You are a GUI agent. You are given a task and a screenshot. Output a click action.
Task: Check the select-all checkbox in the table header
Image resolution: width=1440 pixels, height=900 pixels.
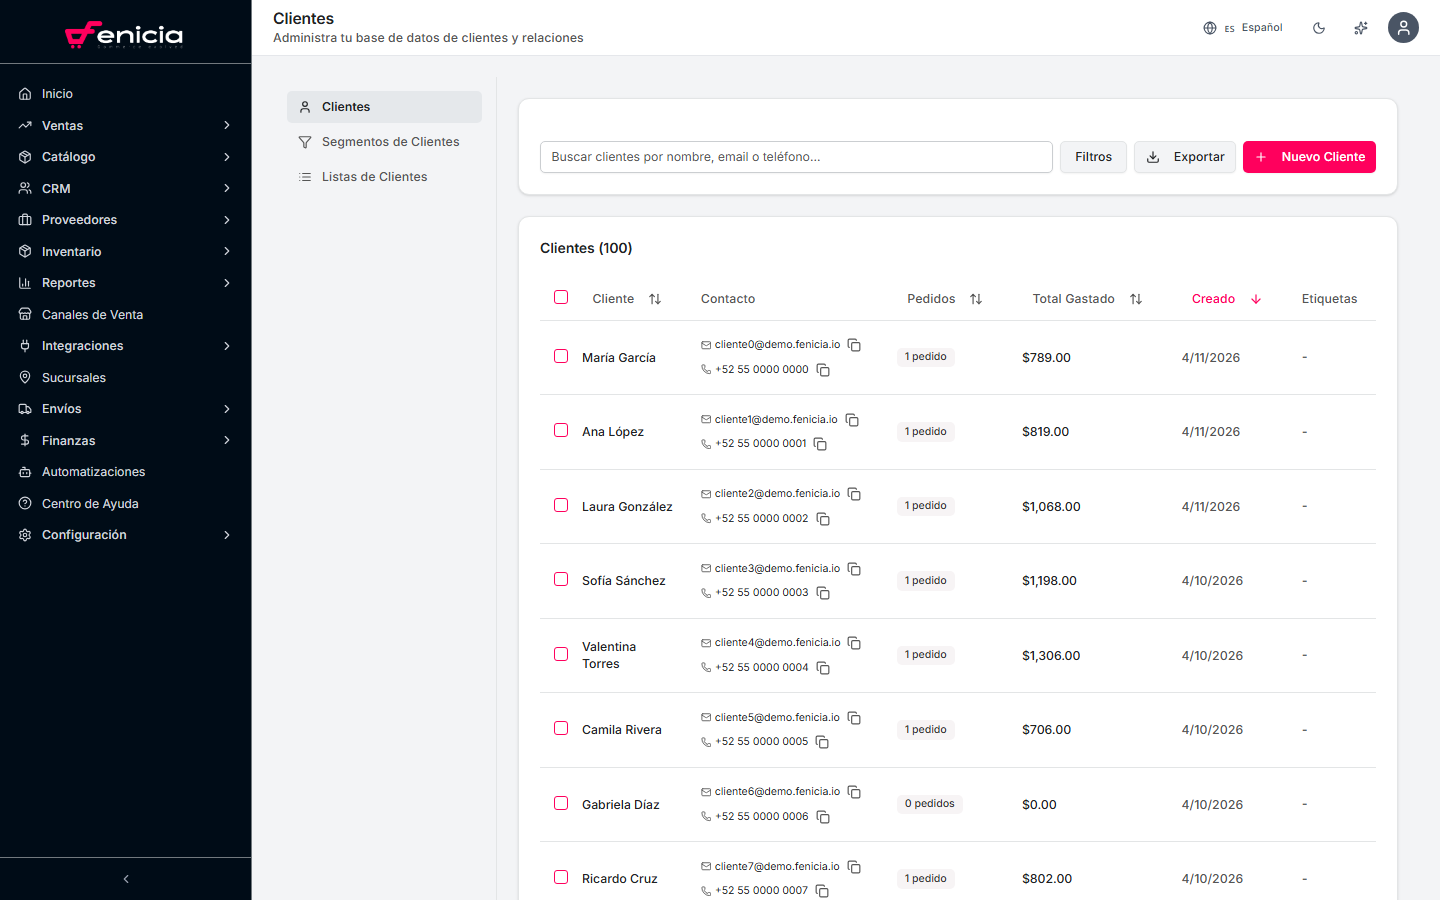coord(560,297)
